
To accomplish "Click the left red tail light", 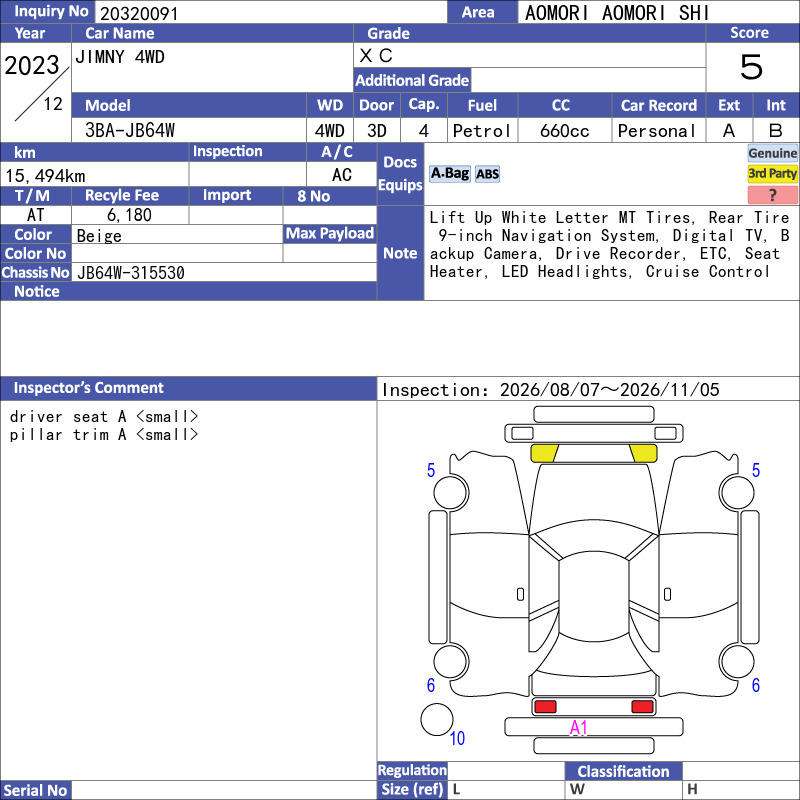I will [545, 707].
